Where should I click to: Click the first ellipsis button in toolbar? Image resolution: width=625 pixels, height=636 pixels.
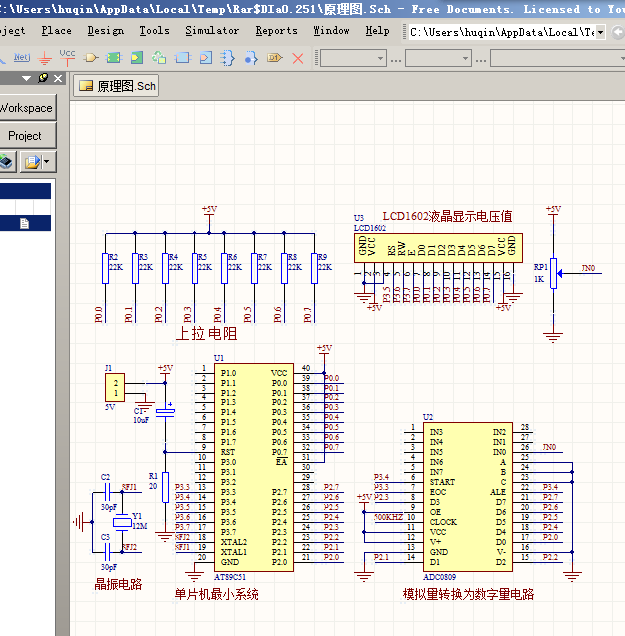pyautogui.click(x=396, y=61)
